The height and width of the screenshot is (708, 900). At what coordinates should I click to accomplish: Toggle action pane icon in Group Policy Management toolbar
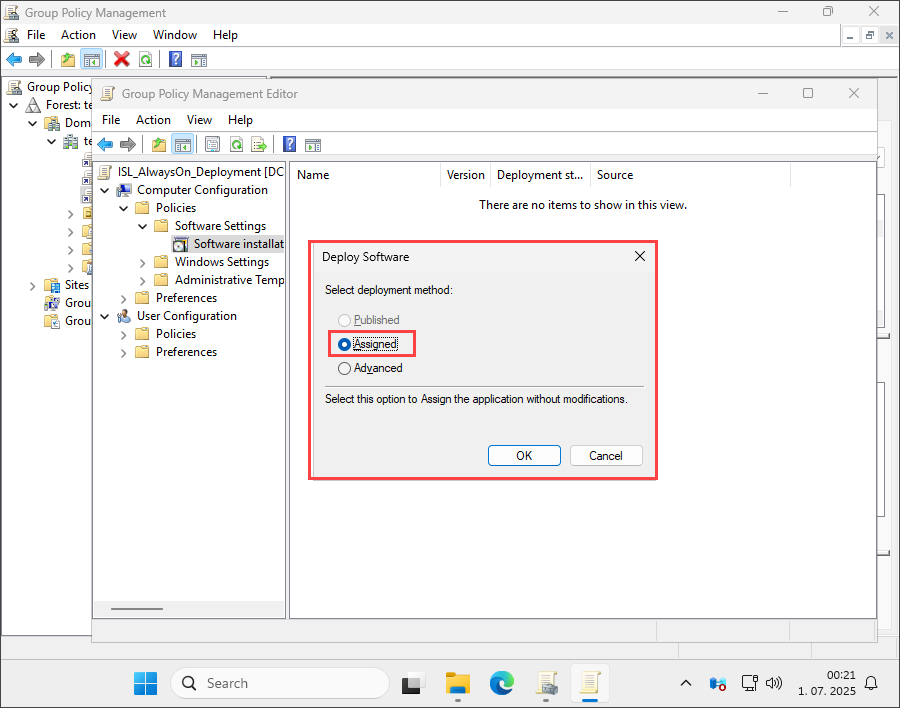pyautogui.click(x=199, y=60)
